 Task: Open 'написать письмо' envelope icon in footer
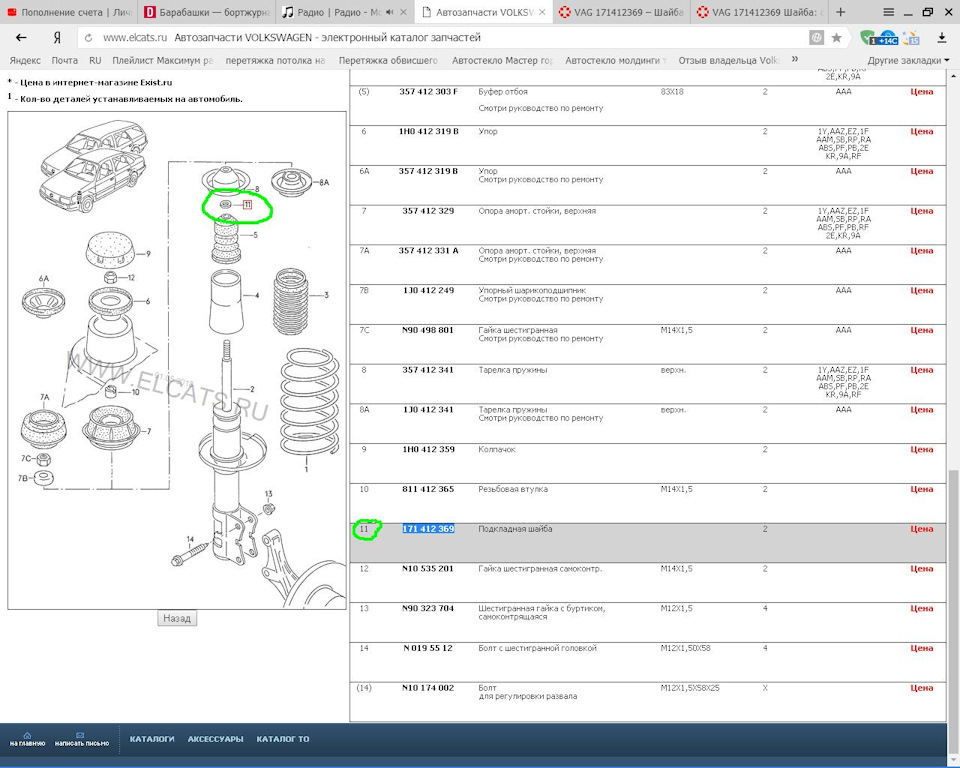81,739
